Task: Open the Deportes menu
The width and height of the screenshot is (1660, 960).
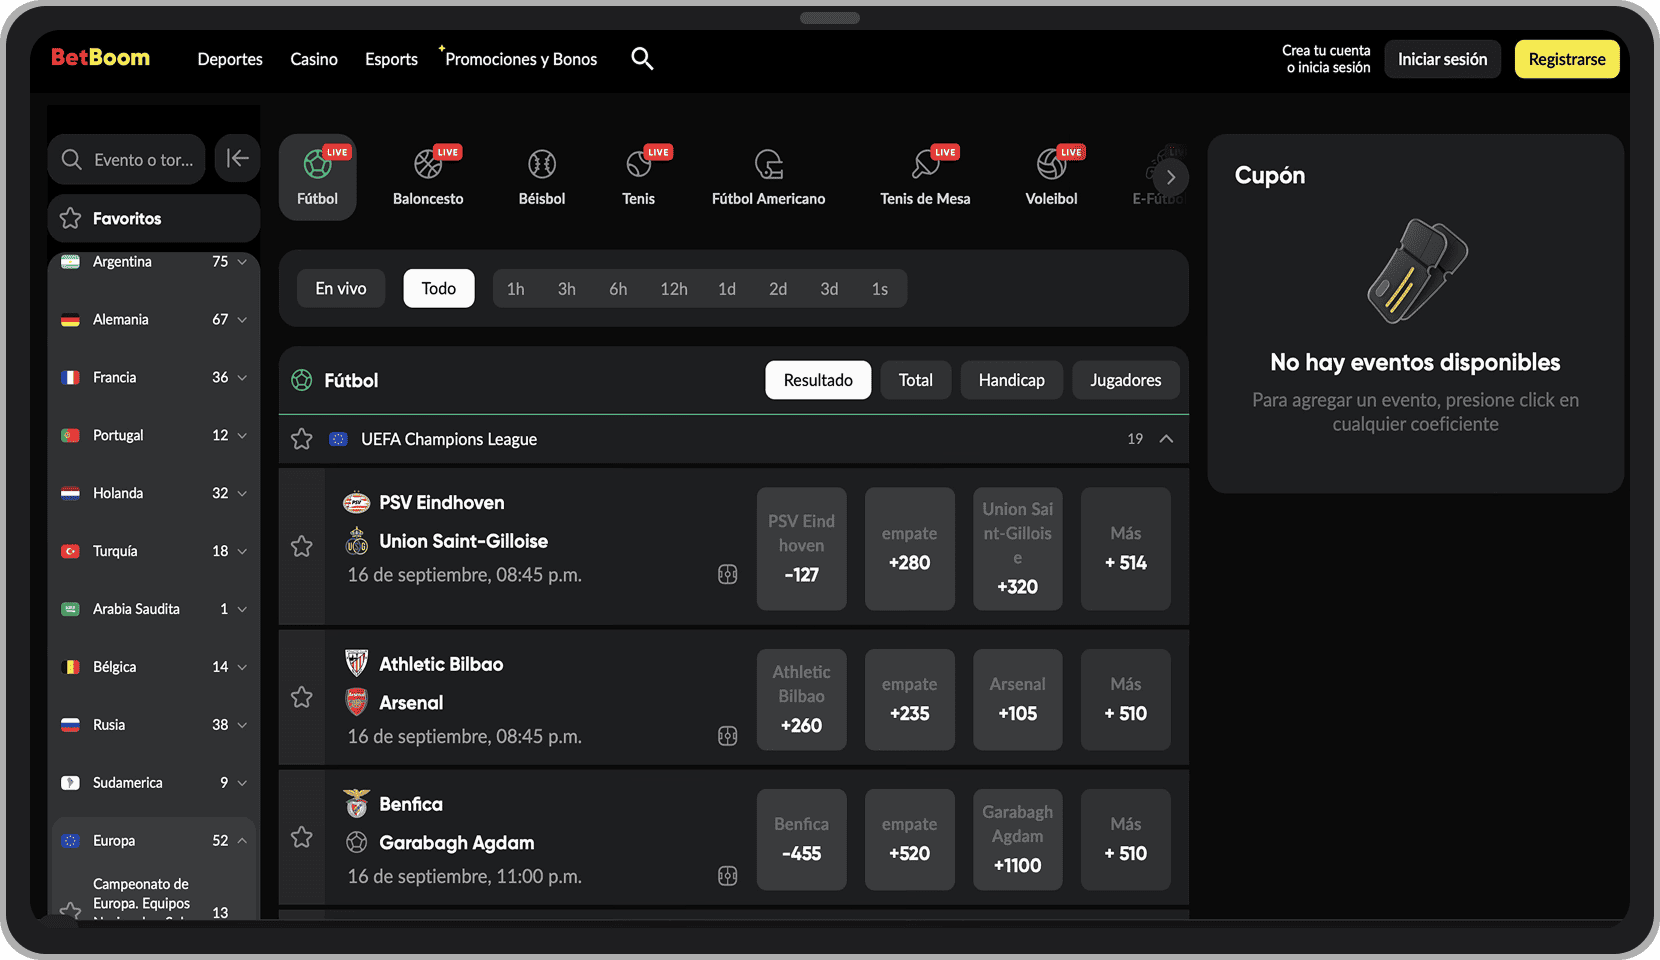Action: pos(230,59)
